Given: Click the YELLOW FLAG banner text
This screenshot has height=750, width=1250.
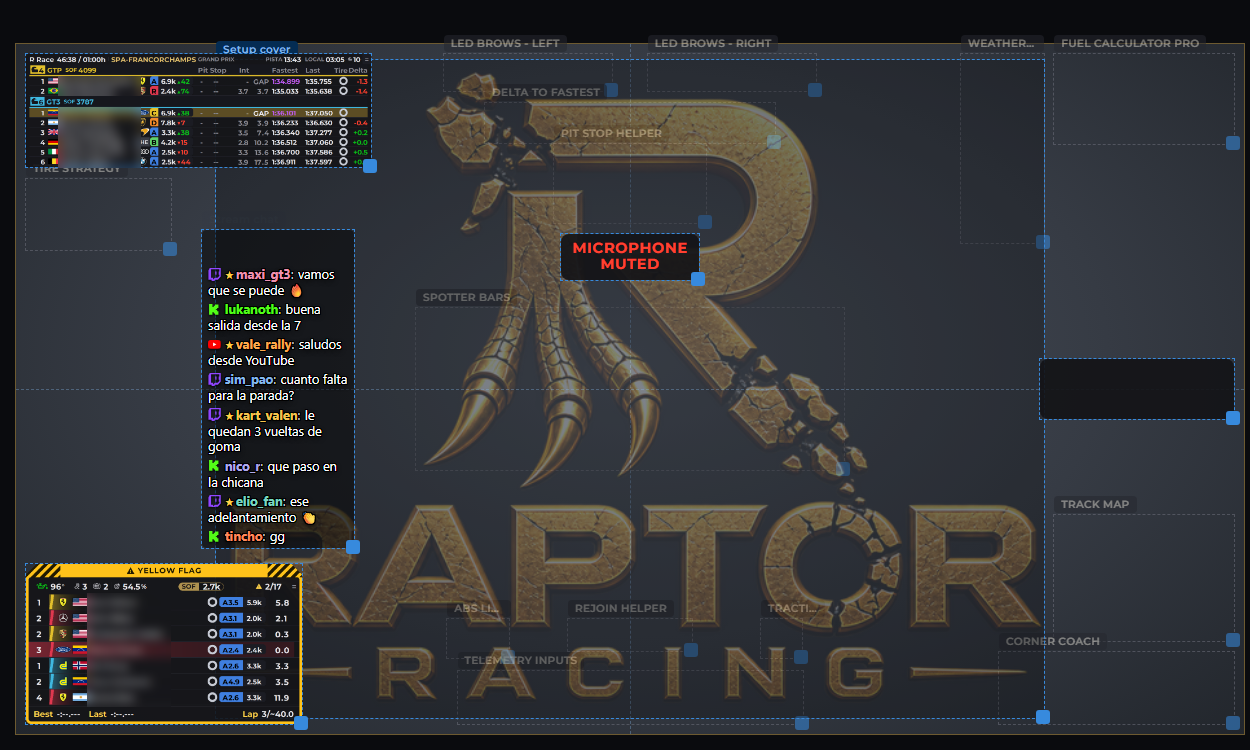Looking at the screenshot, I should click(170, 570).
